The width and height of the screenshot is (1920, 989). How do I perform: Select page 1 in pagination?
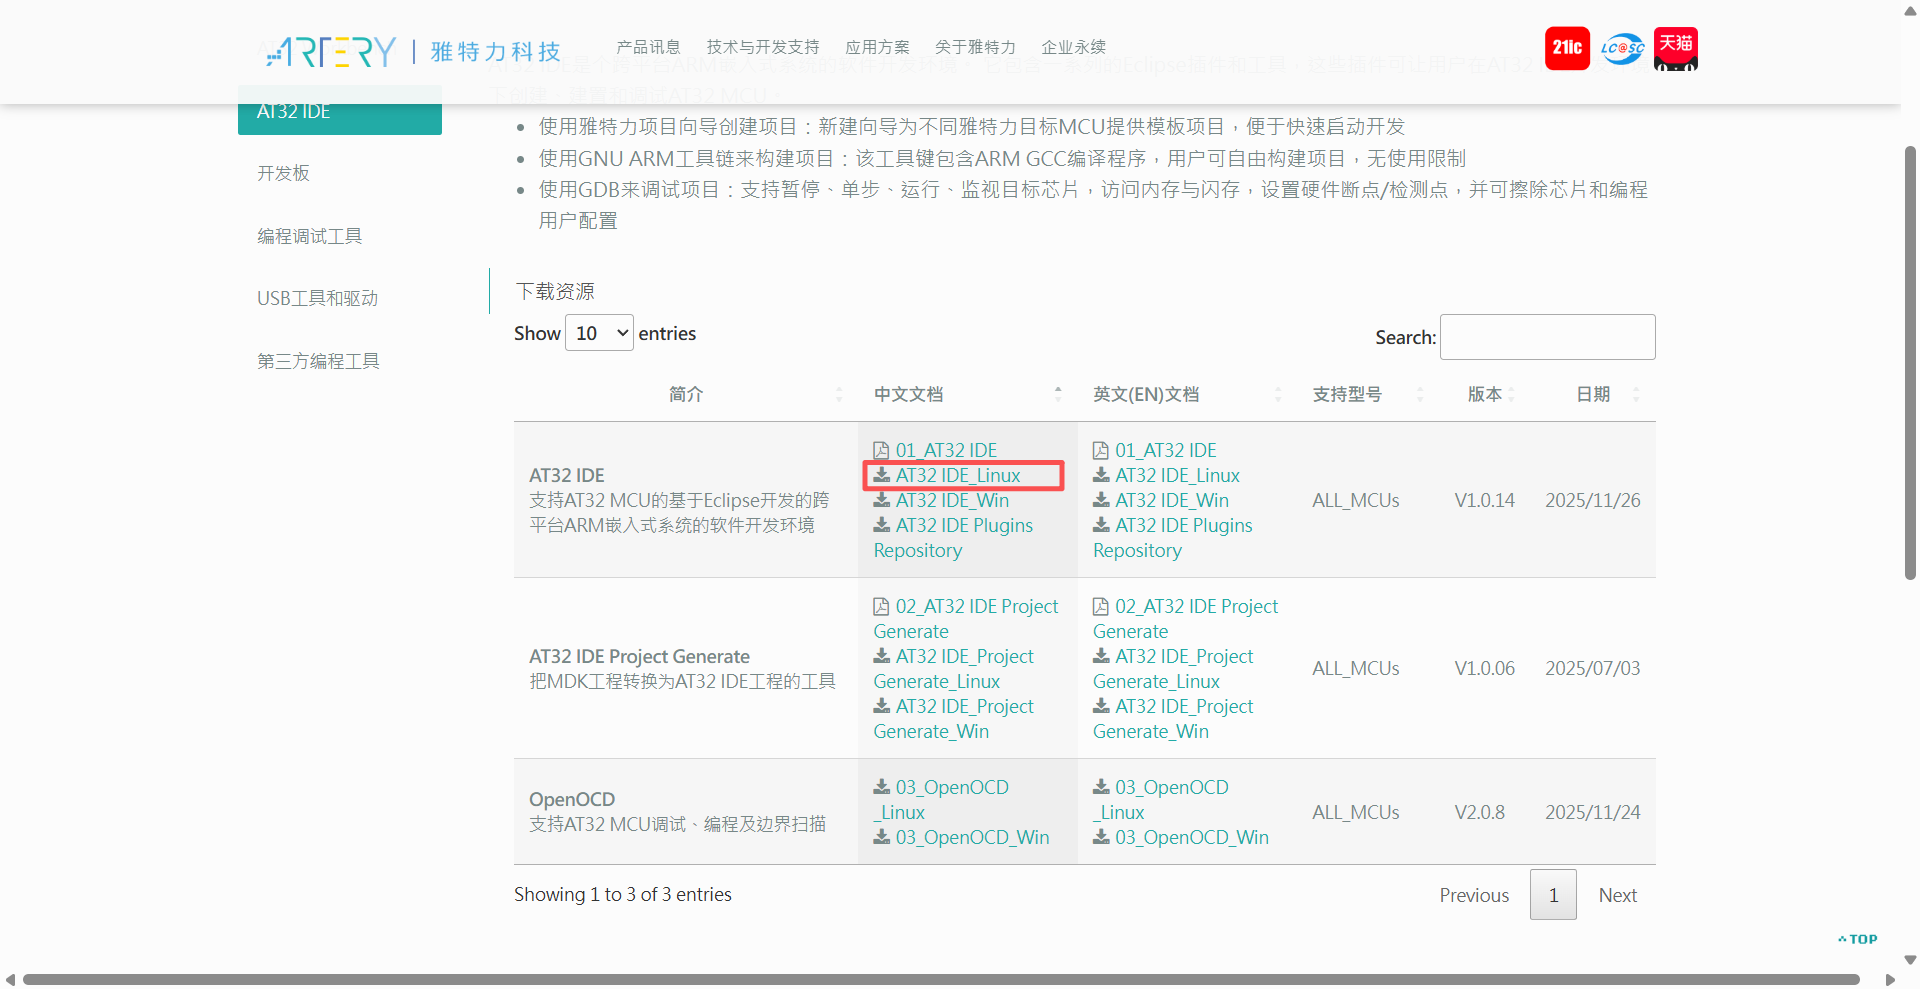point(1553,895)
